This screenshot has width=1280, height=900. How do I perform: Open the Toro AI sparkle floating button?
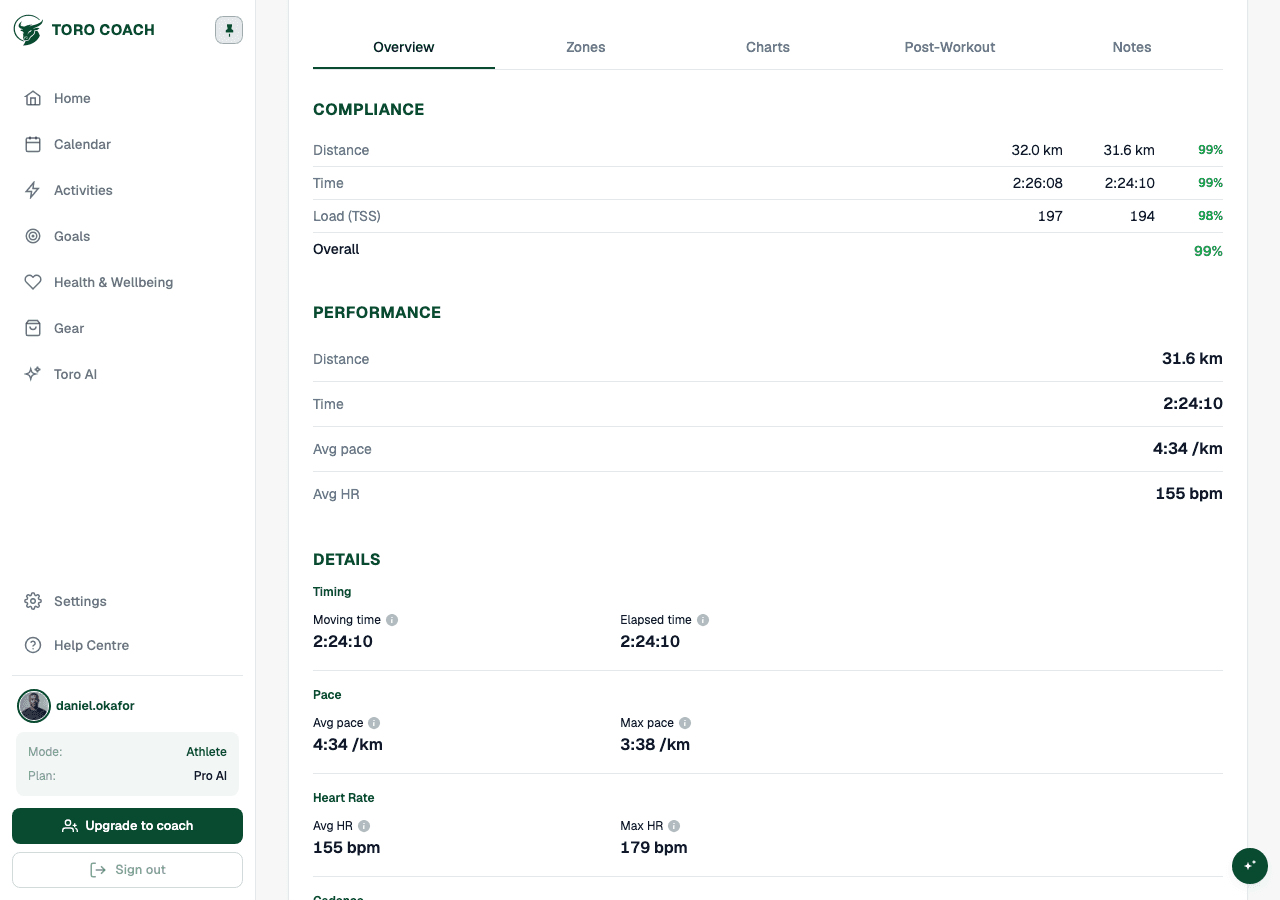coord(1250,866)
